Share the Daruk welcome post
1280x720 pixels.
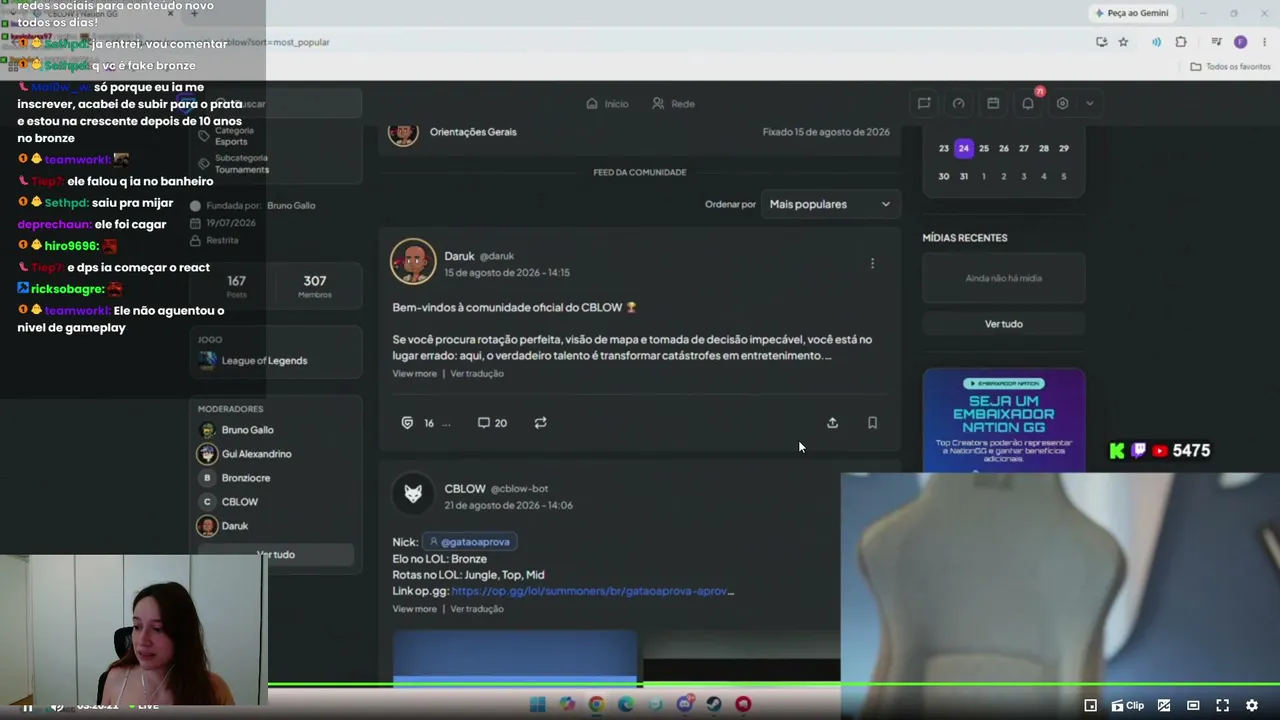[x=832, y=423]
